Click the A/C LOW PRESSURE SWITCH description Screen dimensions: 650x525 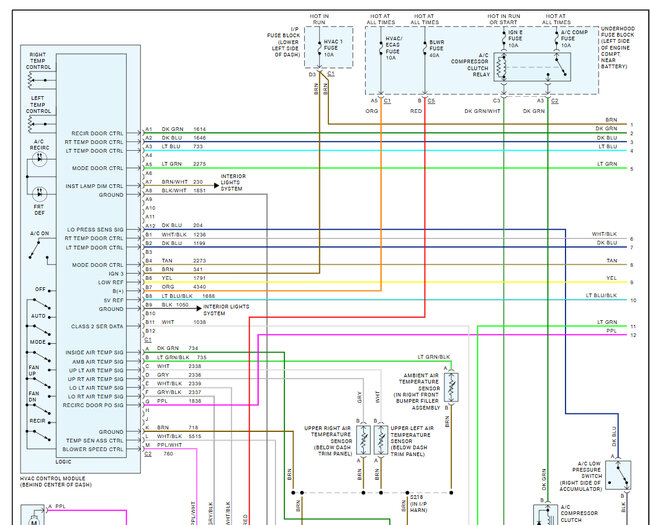click(x=581, y=476)
